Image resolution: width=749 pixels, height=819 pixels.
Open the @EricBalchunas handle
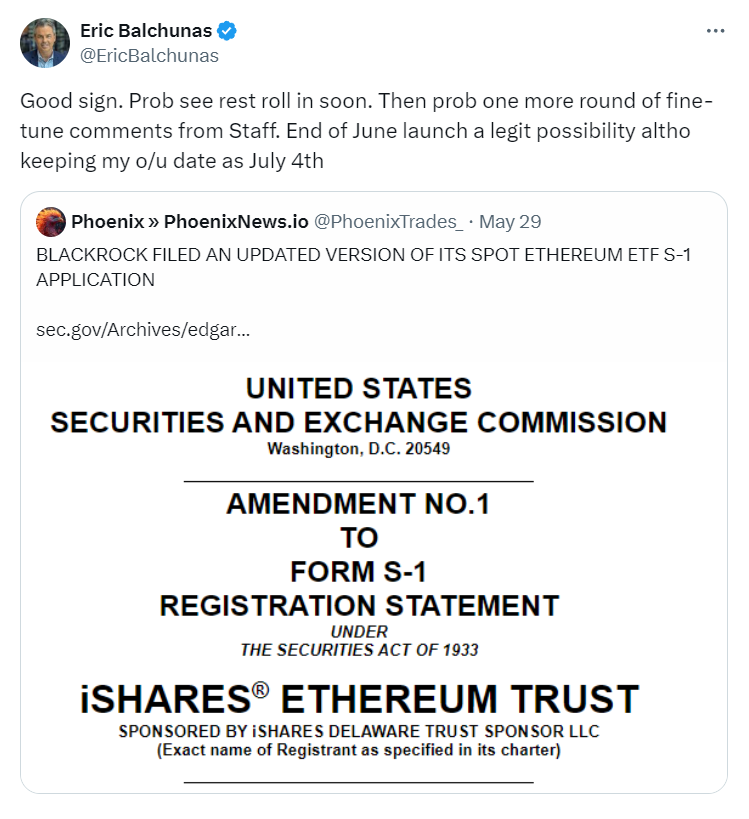pyautogui.click(x=149, y=56)
